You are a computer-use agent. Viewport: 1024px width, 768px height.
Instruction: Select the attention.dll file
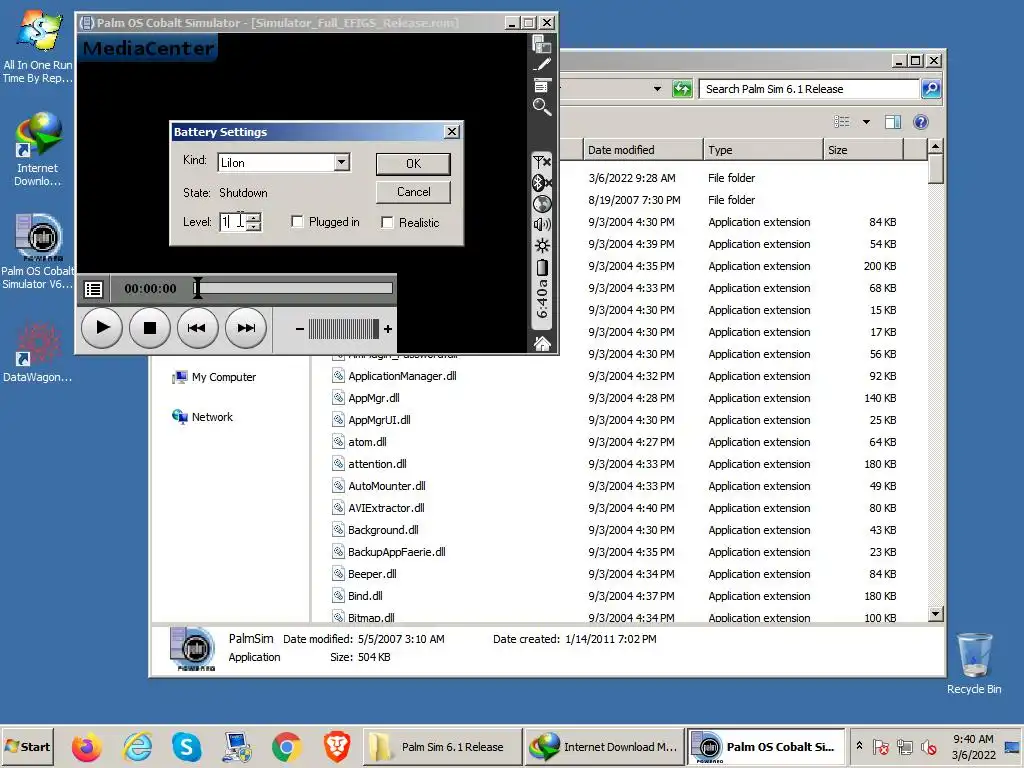click(377, 464)
